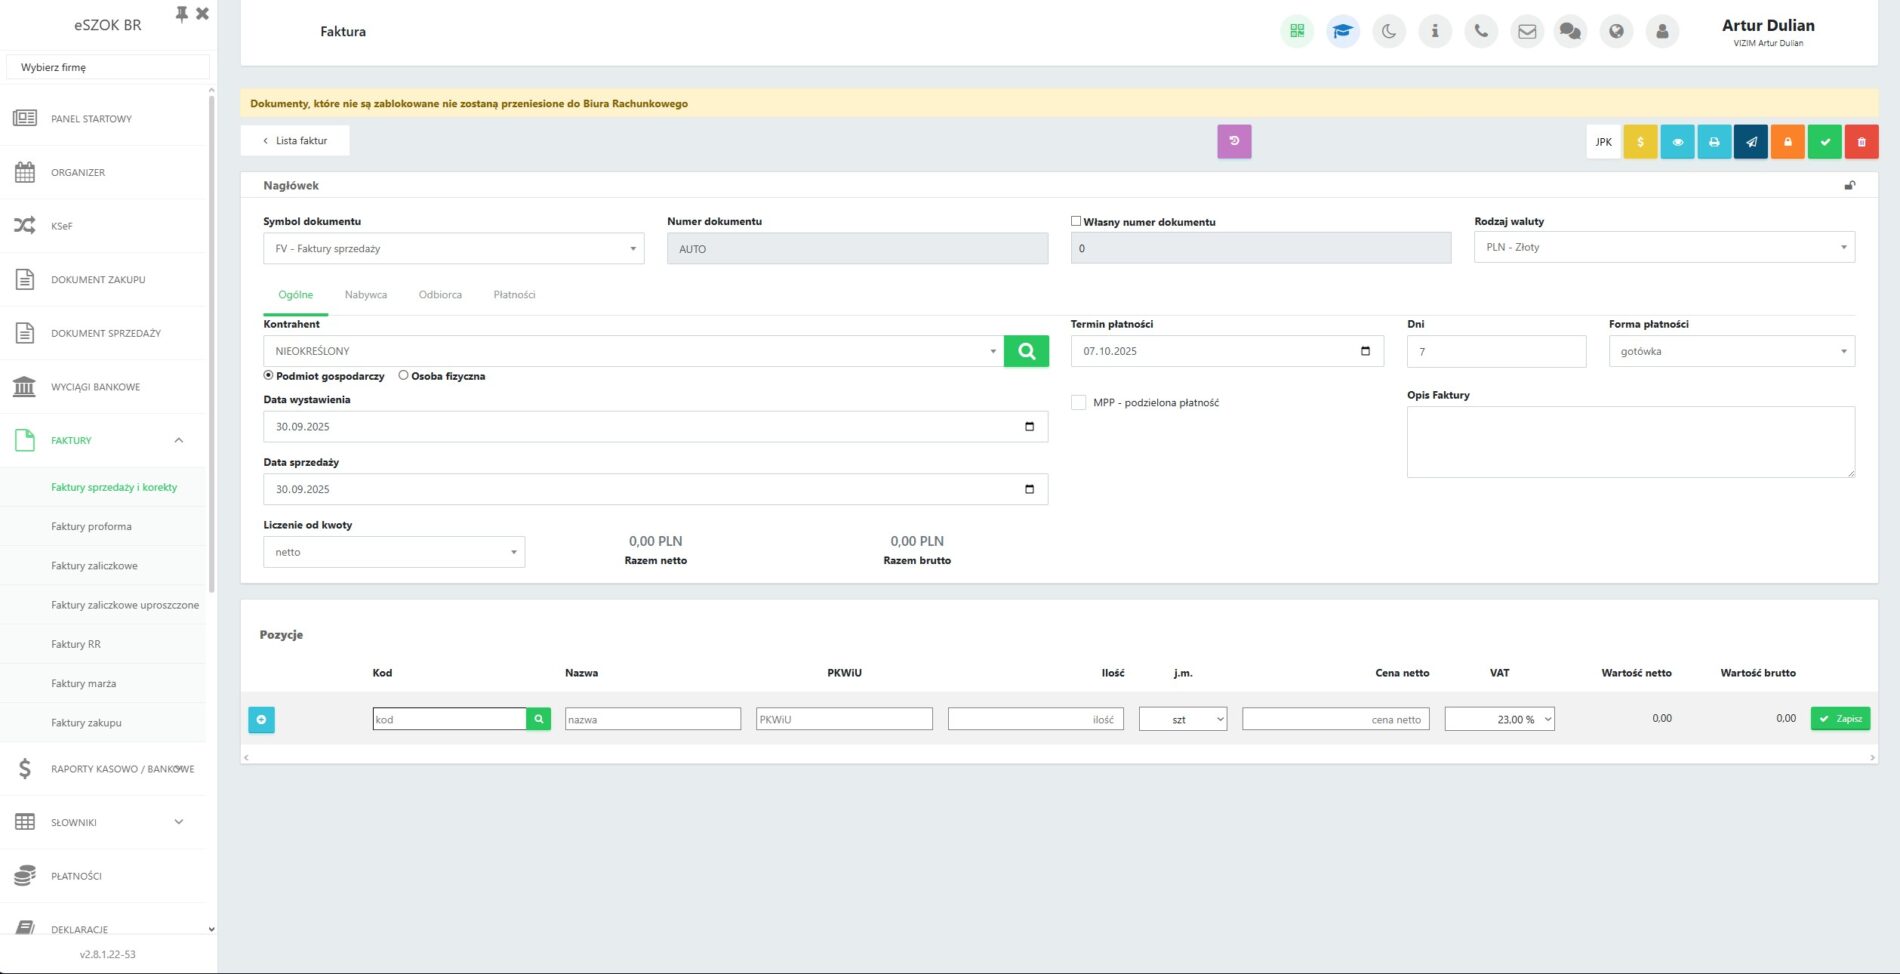Open the VAT rate 23,00 % dropdown
Image resolution: width=1900 pixels, height=974 pixels.
(1499, 719)
